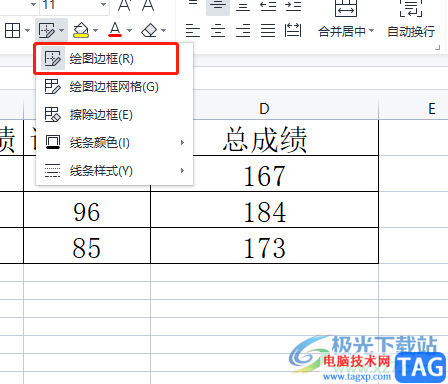The height and width of the screenshot is (384, 448).
Task: Select the 总成绩 header cell
Action: 265,138
